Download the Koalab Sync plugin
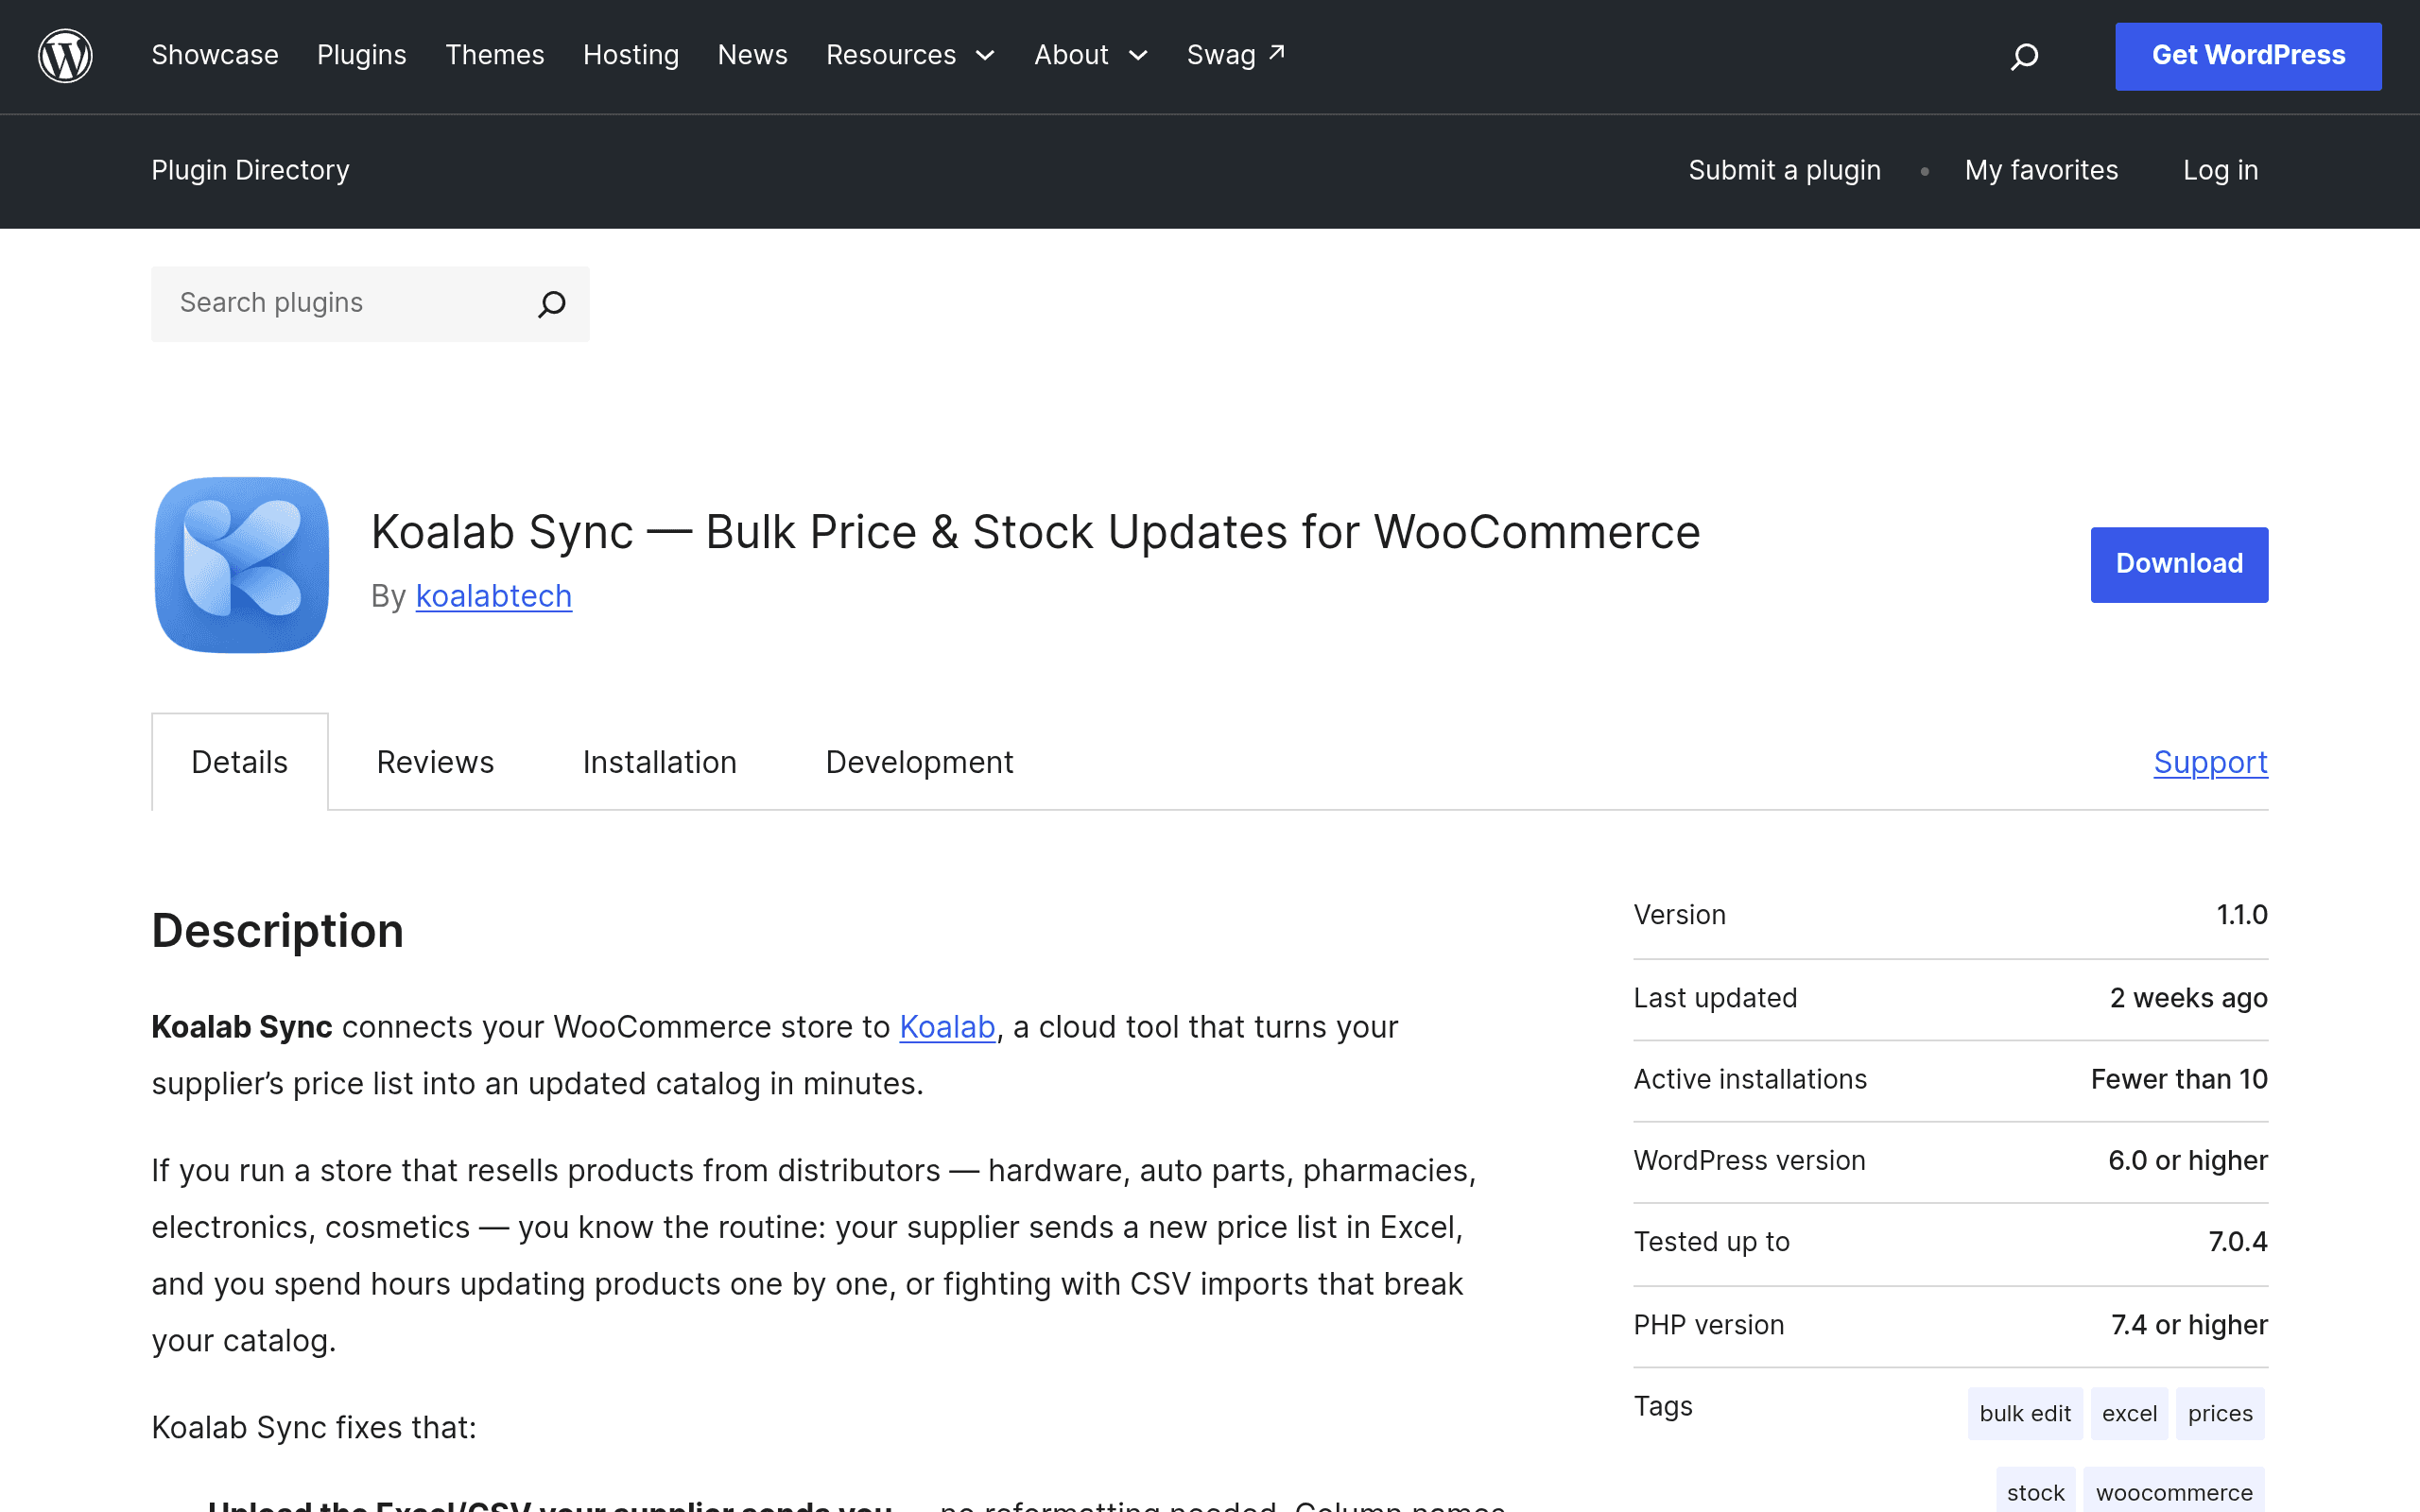The image size is (2420, 1512). coord(2179,564)
